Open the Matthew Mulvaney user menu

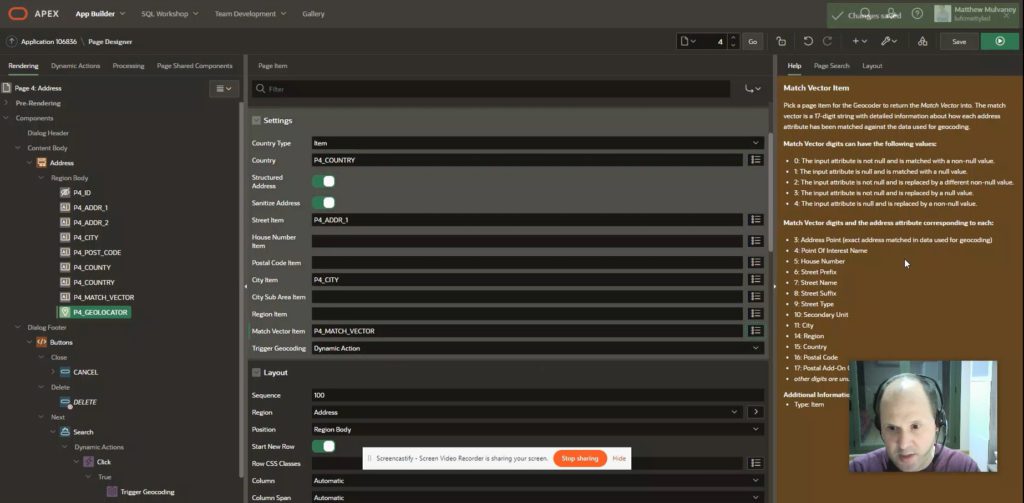[x=976, y=14]
